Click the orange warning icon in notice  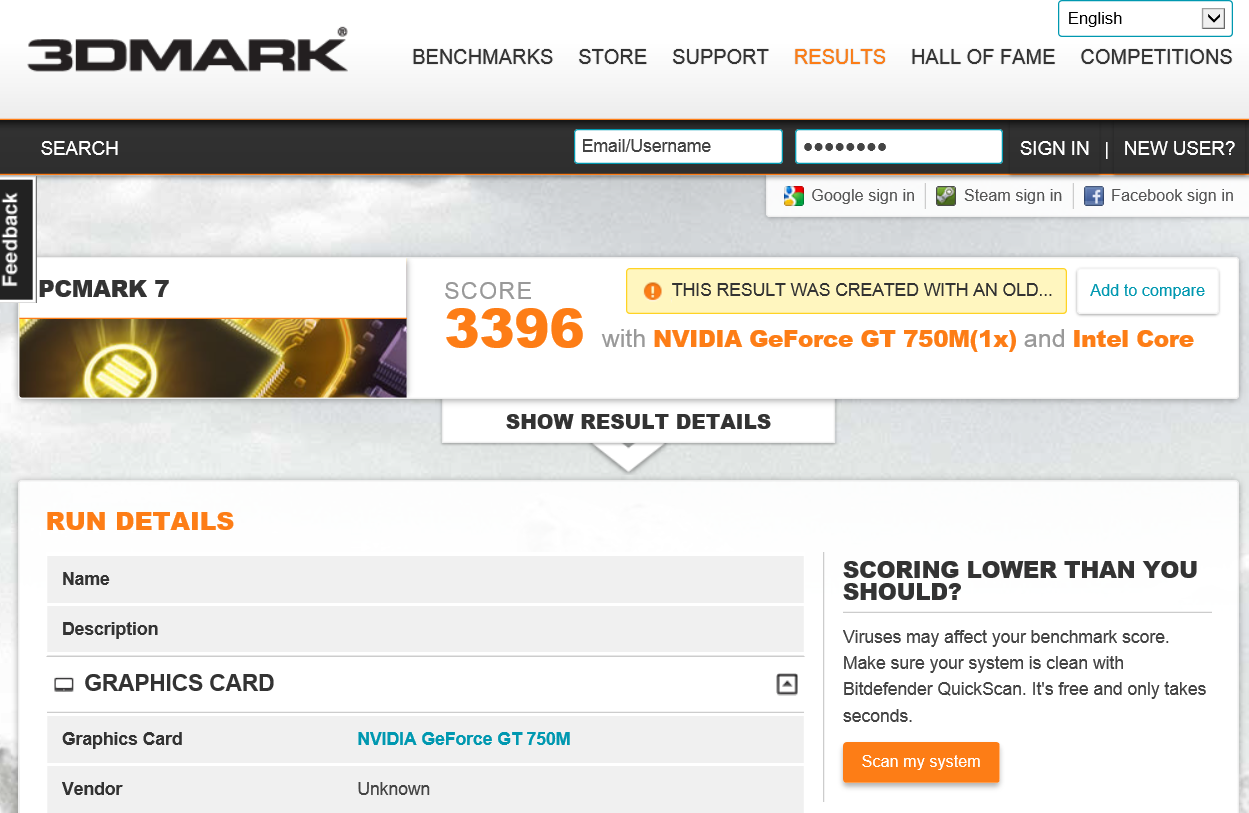click(x=653, y=291)
